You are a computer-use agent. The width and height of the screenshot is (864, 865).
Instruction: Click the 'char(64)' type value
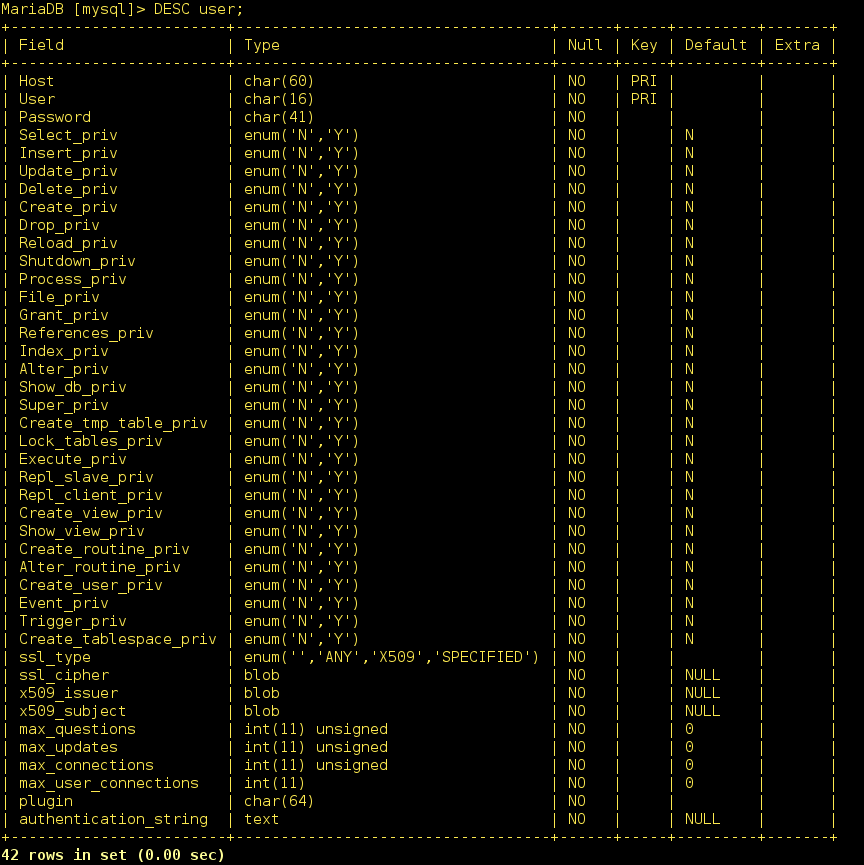279,801
